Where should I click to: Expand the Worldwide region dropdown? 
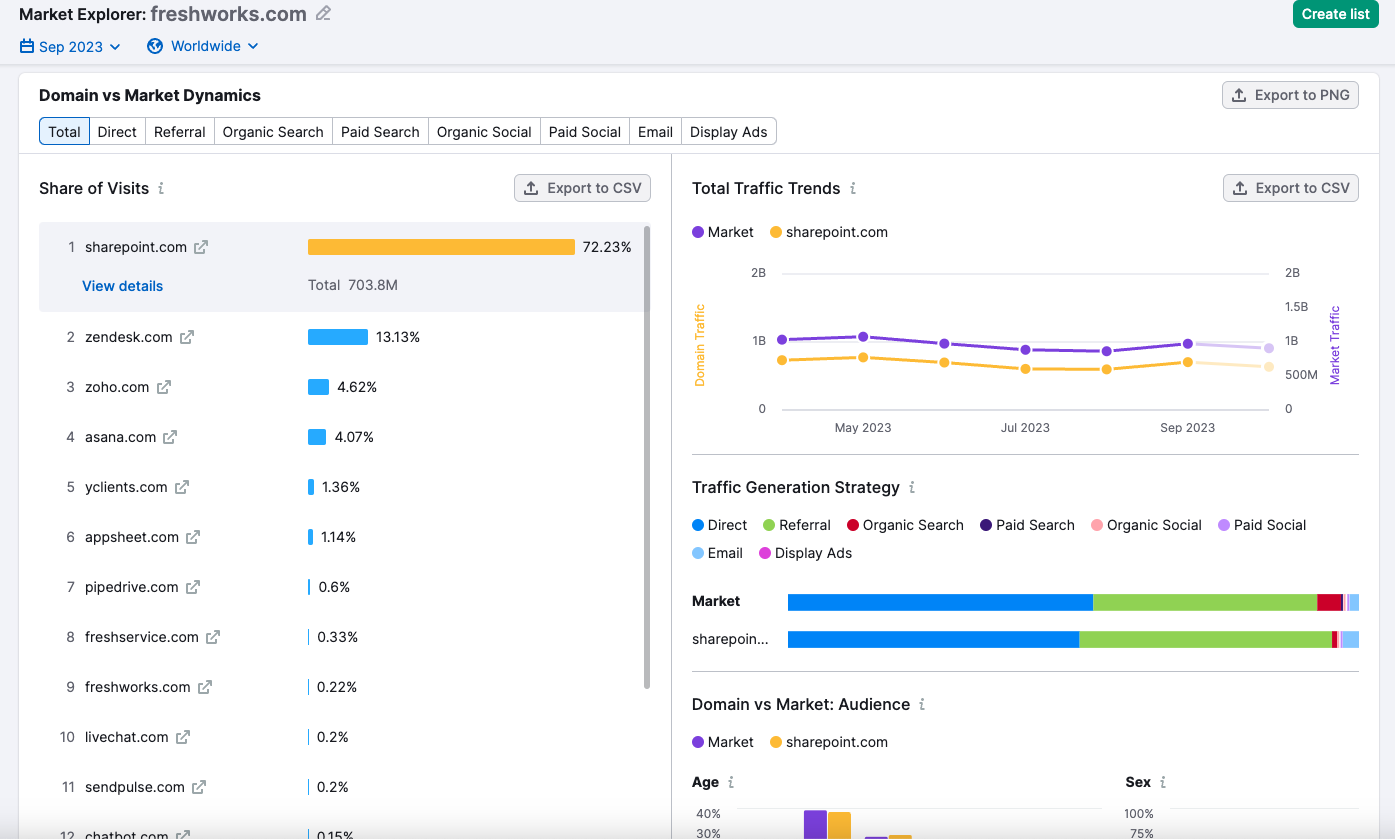(x=203, y=46)
